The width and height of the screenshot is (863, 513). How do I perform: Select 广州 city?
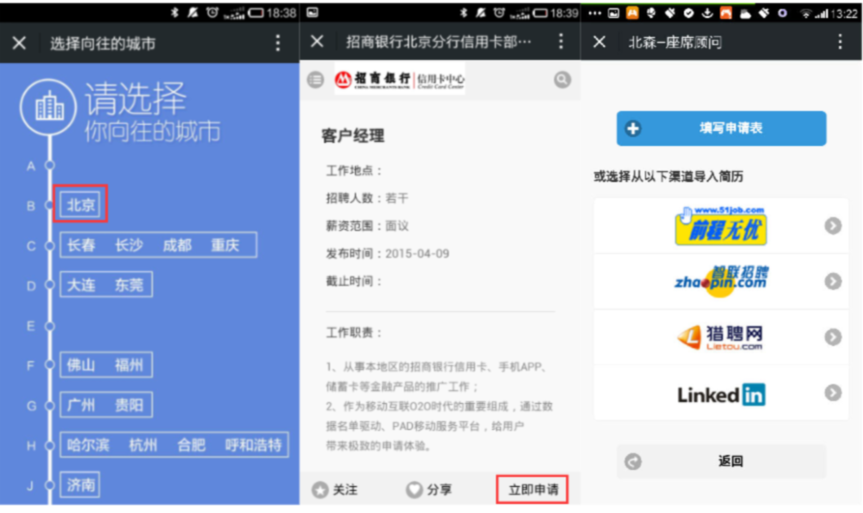pos(81,405)
